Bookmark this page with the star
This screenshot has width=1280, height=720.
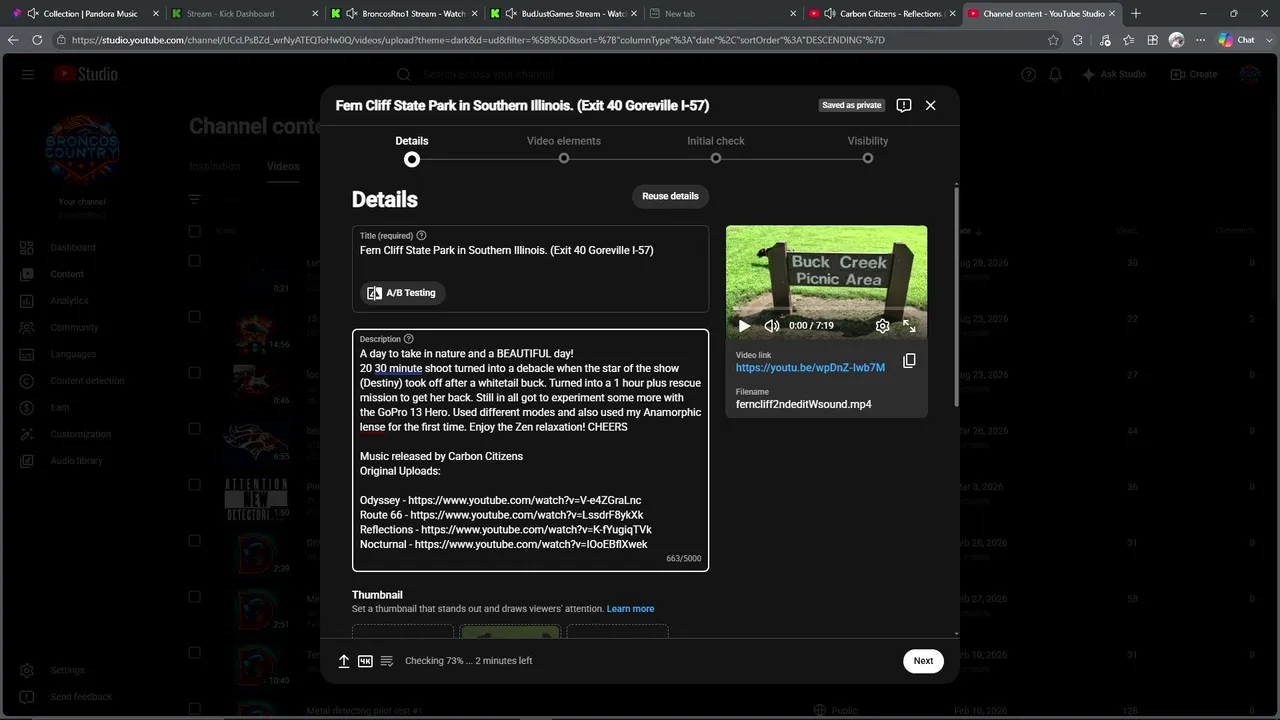click(1053, 40)
